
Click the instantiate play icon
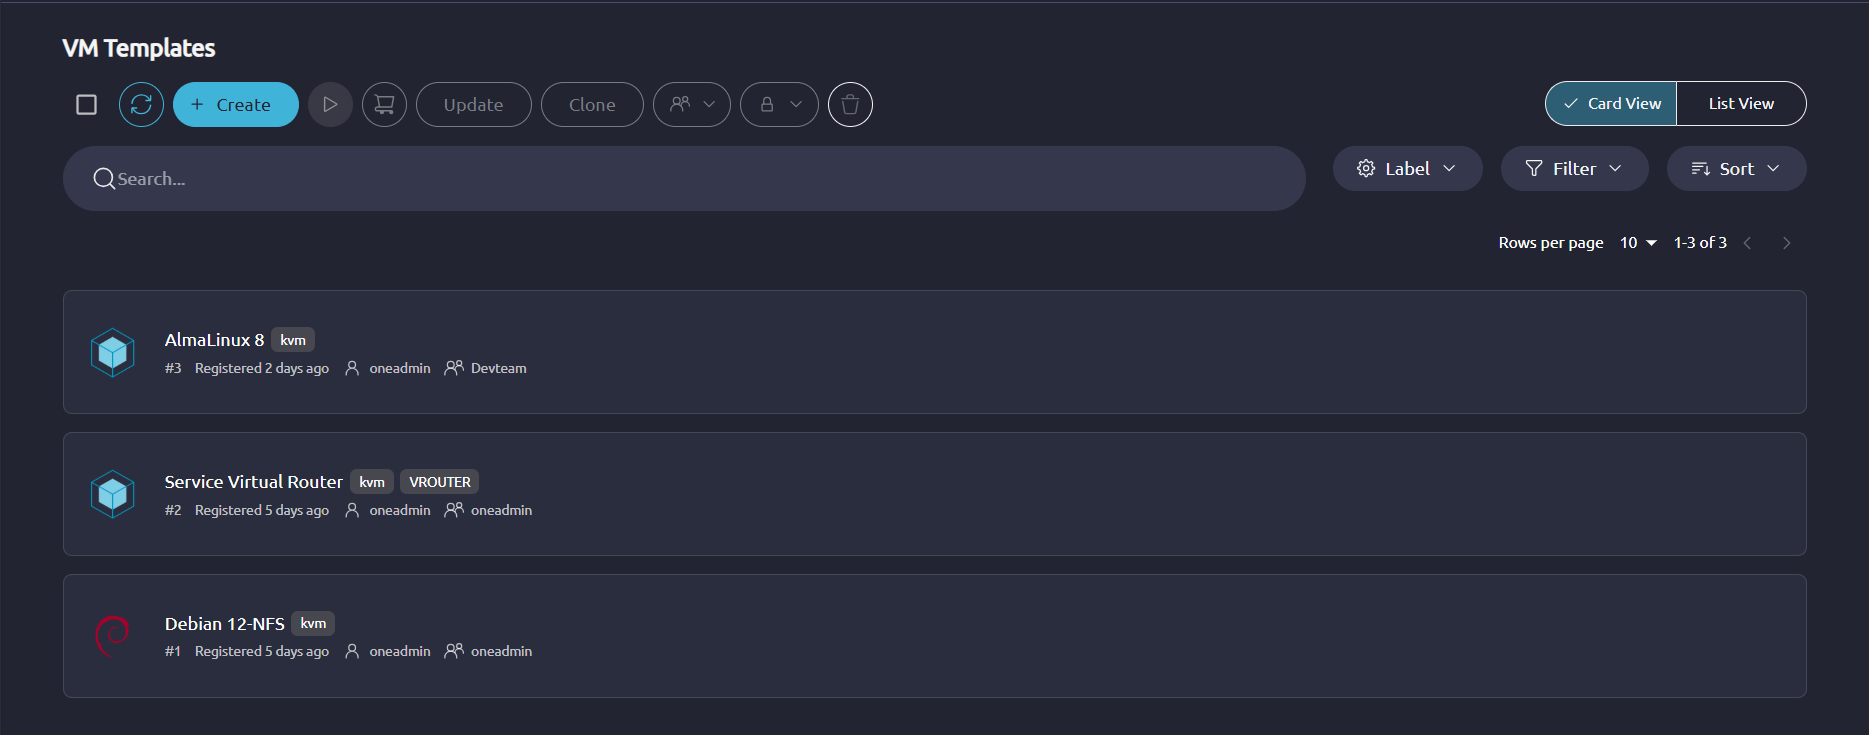(330, 104)
